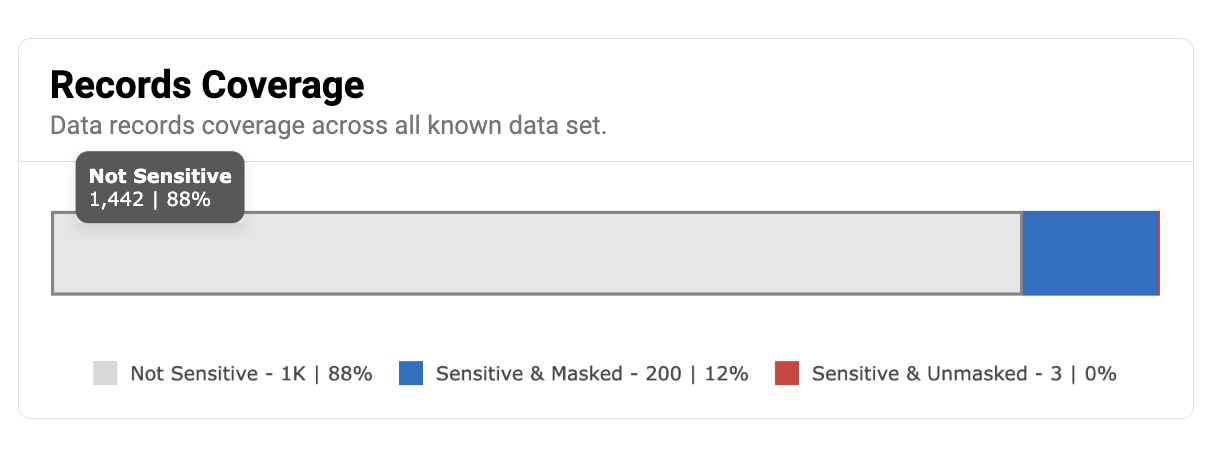The image size is (1226, 458).
Task: Toggle the 'Sensitive & Unmasked' legend label
Action: pyautogui.click(x=919, y=374)
